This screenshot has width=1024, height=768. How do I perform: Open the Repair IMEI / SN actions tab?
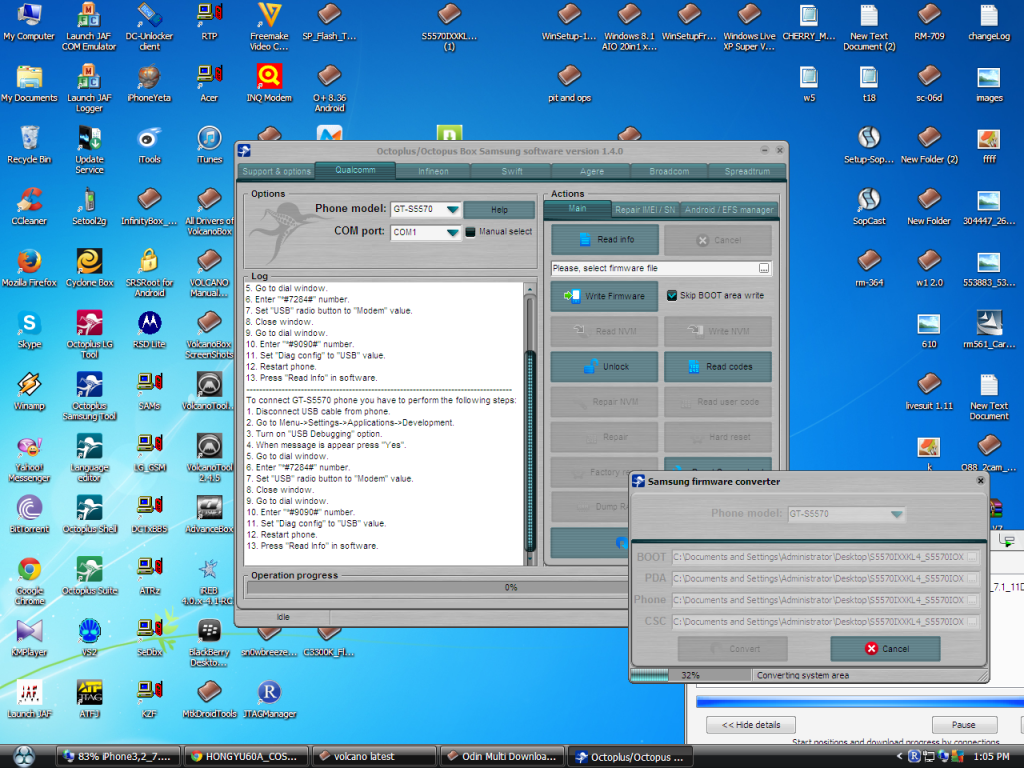click(x=645, y=210)
